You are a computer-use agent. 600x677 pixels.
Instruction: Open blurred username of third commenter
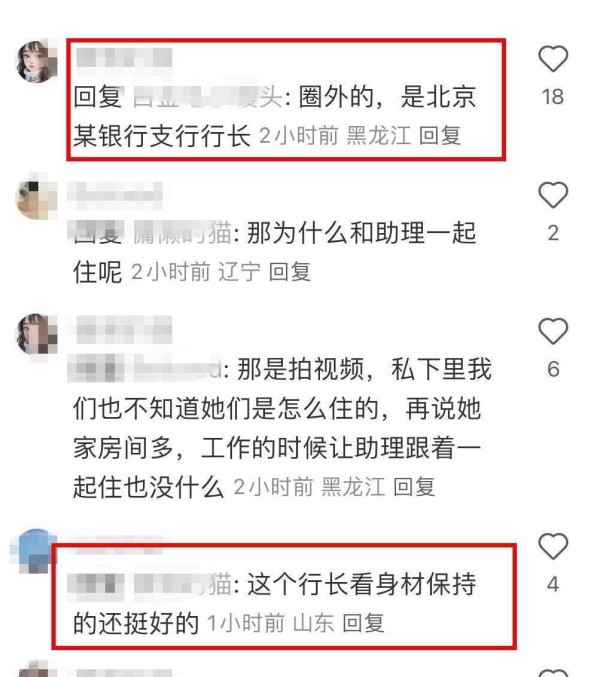coord(124,329)
